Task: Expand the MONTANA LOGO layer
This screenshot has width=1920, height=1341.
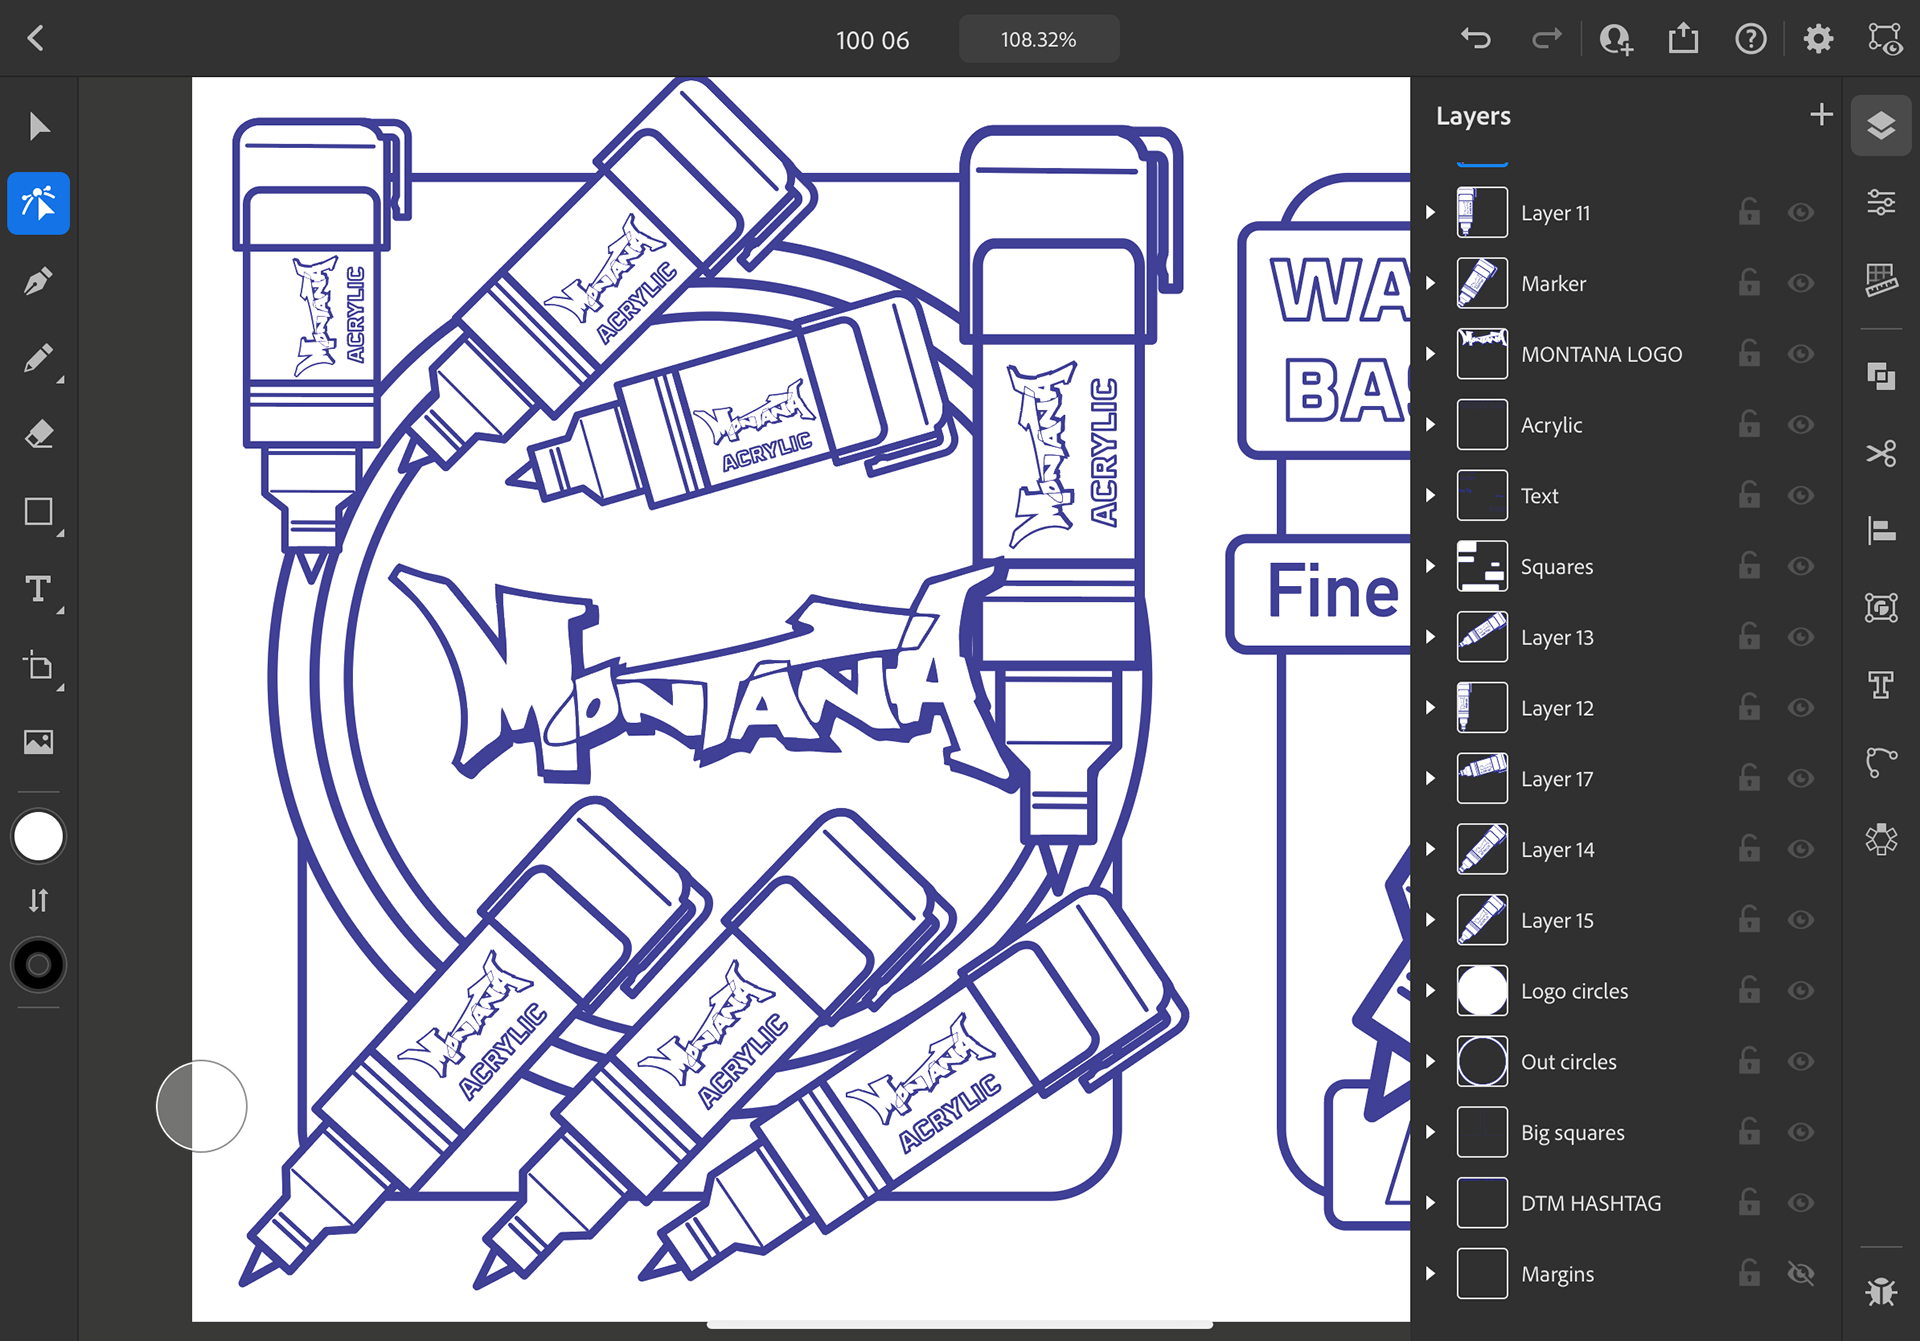Action: [1431, 354]
